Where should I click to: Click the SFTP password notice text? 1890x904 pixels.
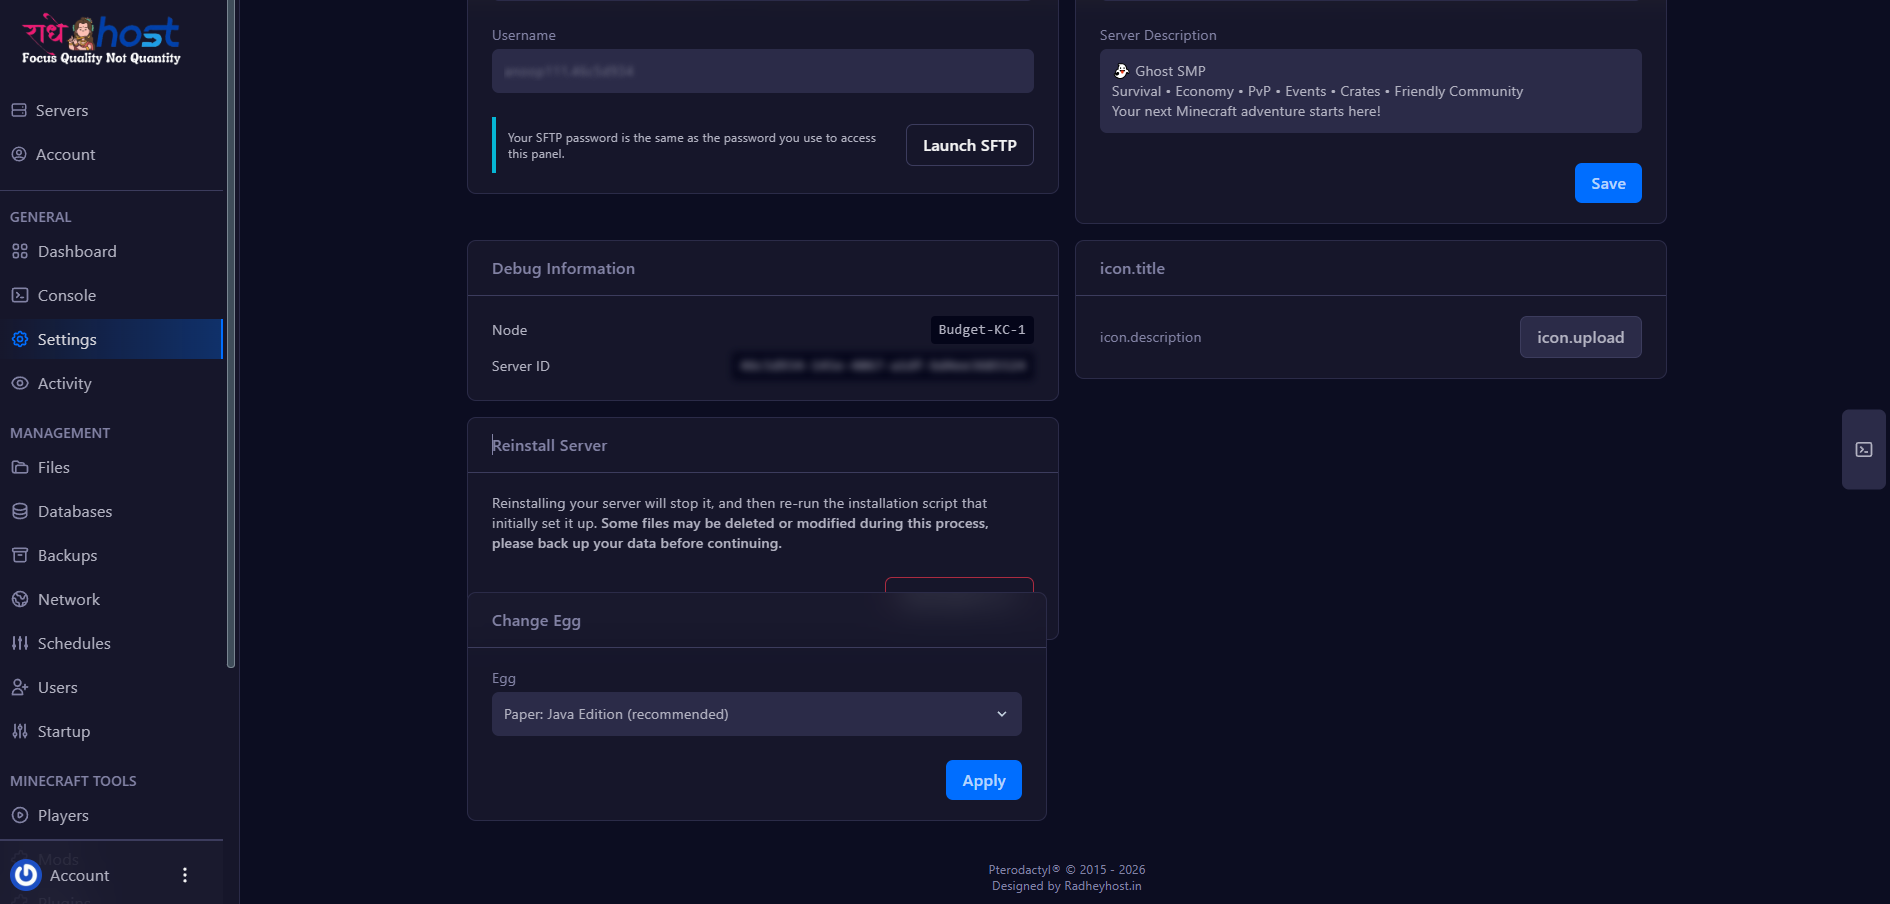691,146
